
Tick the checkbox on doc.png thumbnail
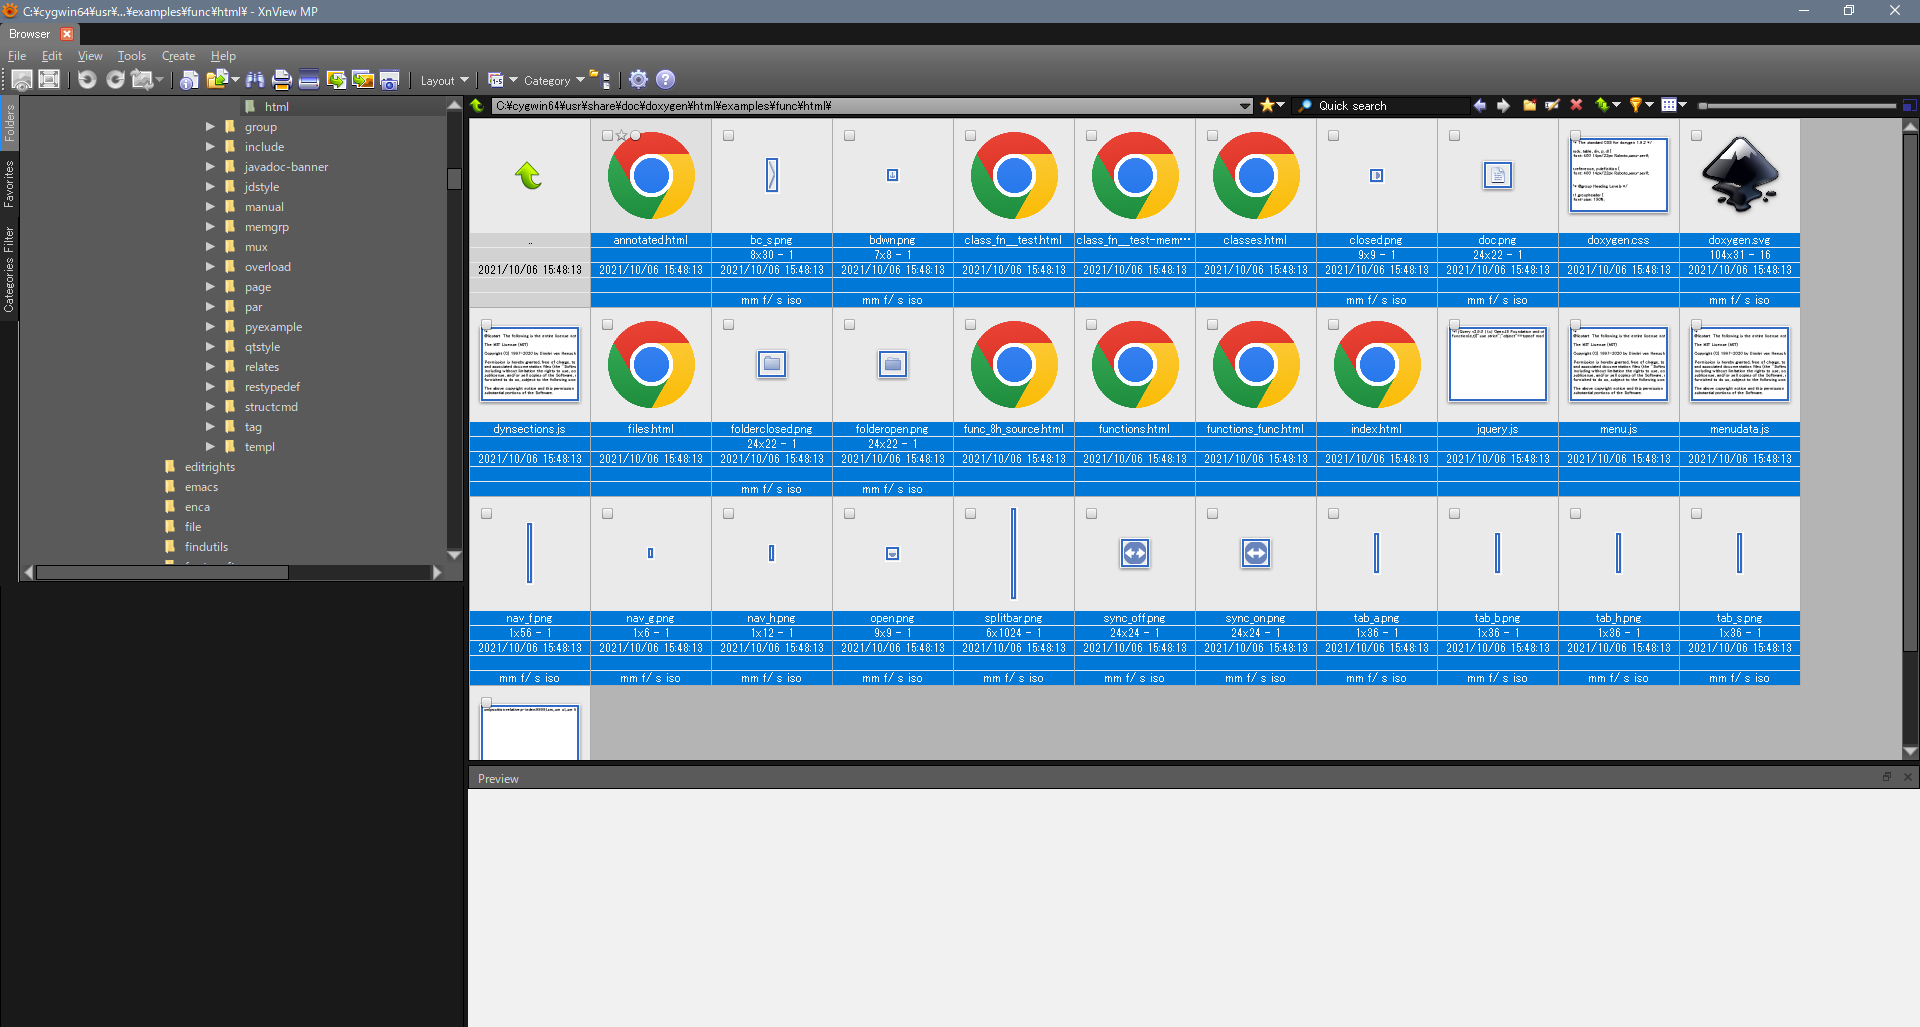[1455, 136]
